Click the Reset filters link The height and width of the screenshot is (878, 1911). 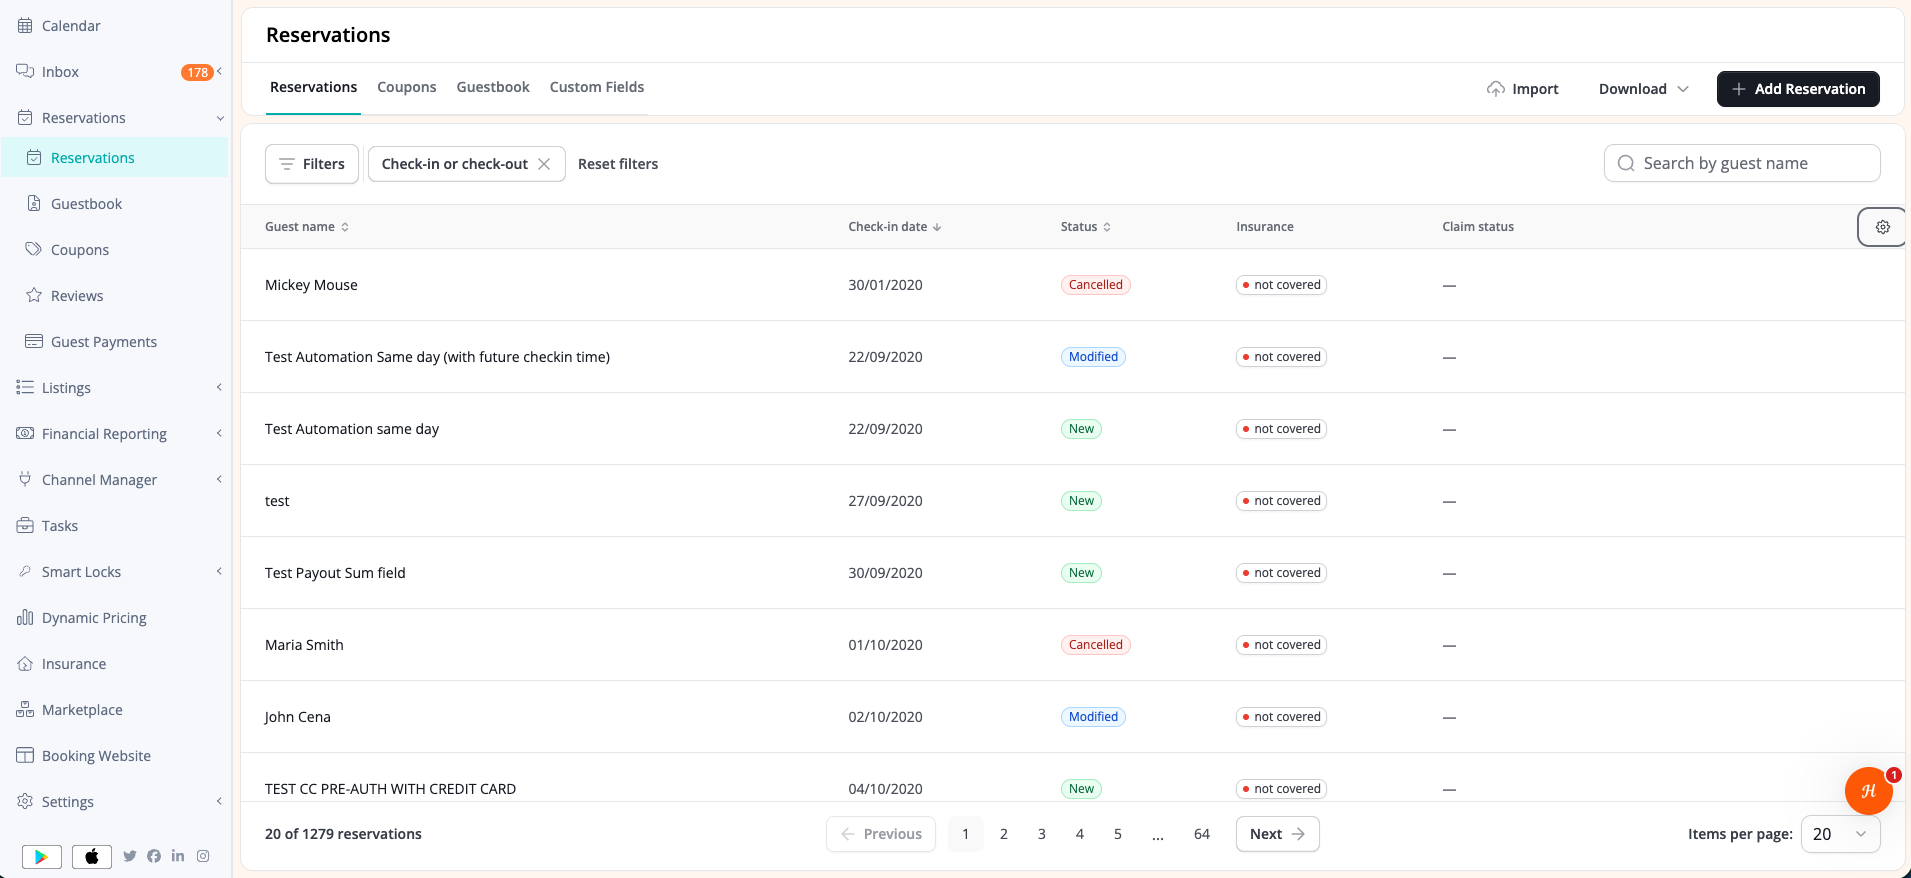[618, 164]
